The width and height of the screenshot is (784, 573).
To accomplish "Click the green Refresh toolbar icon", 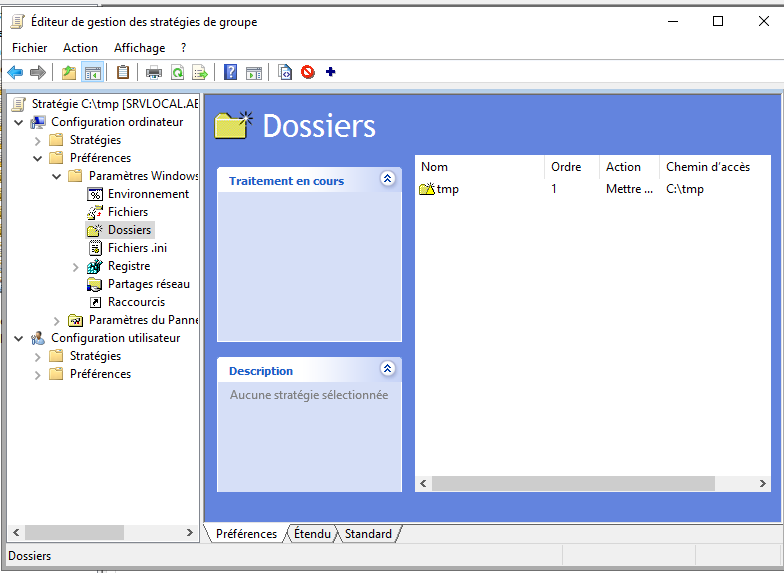I will (177, 72).
